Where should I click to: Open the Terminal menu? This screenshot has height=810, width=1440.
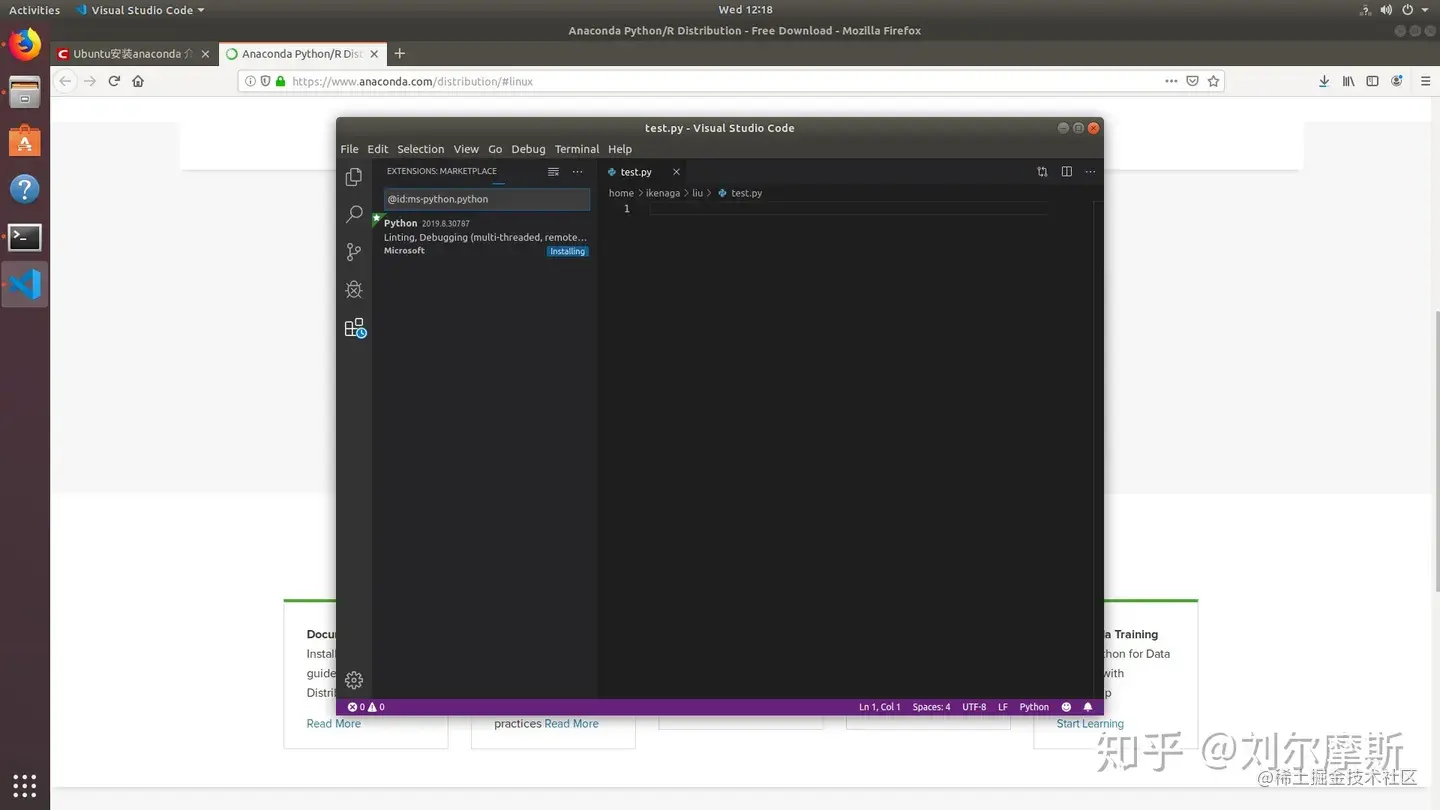pos(577,149)
